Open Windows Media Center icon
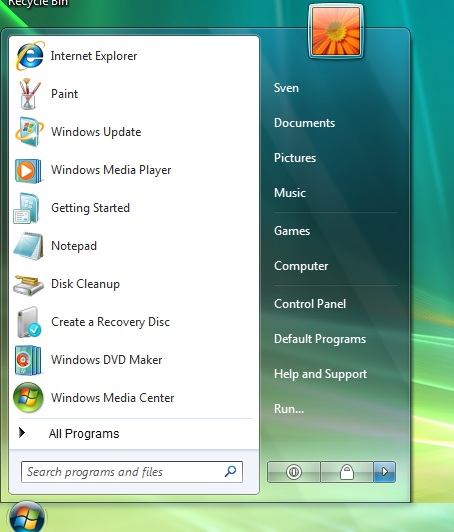 point(28,398)
